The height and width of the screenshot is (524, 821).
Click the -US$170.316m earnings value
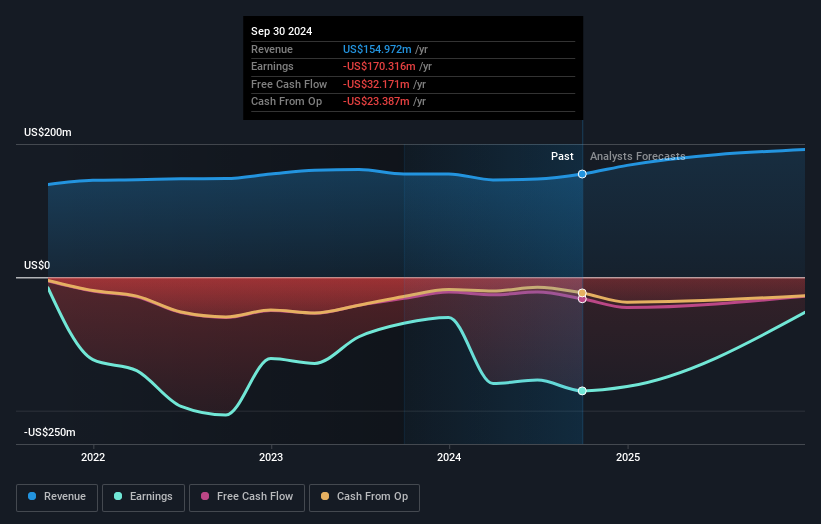pyautogui.click(x=379, y=66)
